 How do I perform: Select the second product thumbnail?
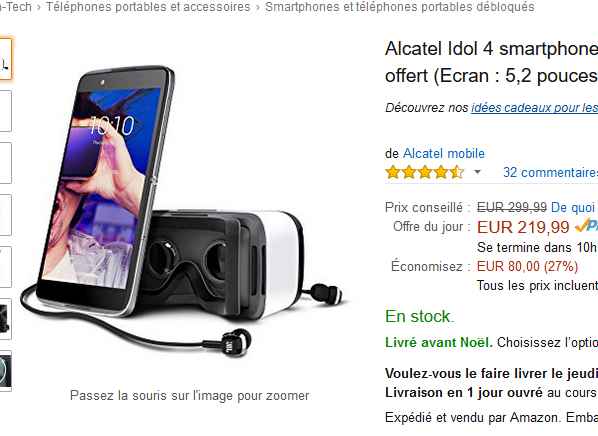click(5, 111)
